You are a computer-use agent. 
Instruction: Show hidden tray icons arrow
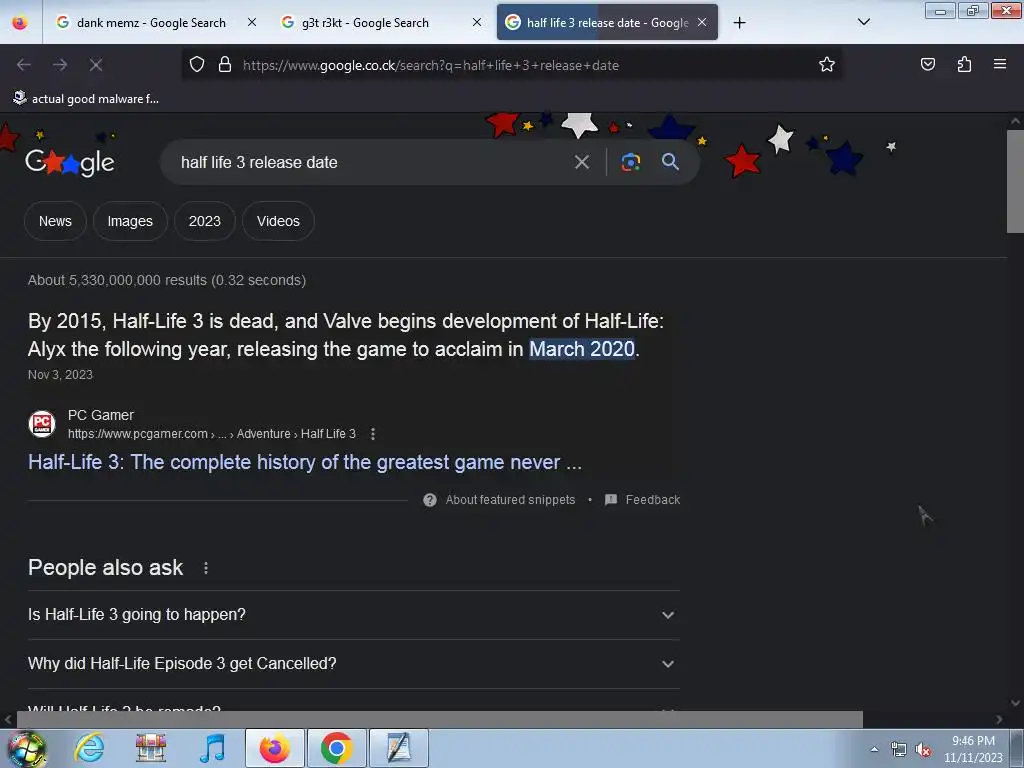point(874,750)
